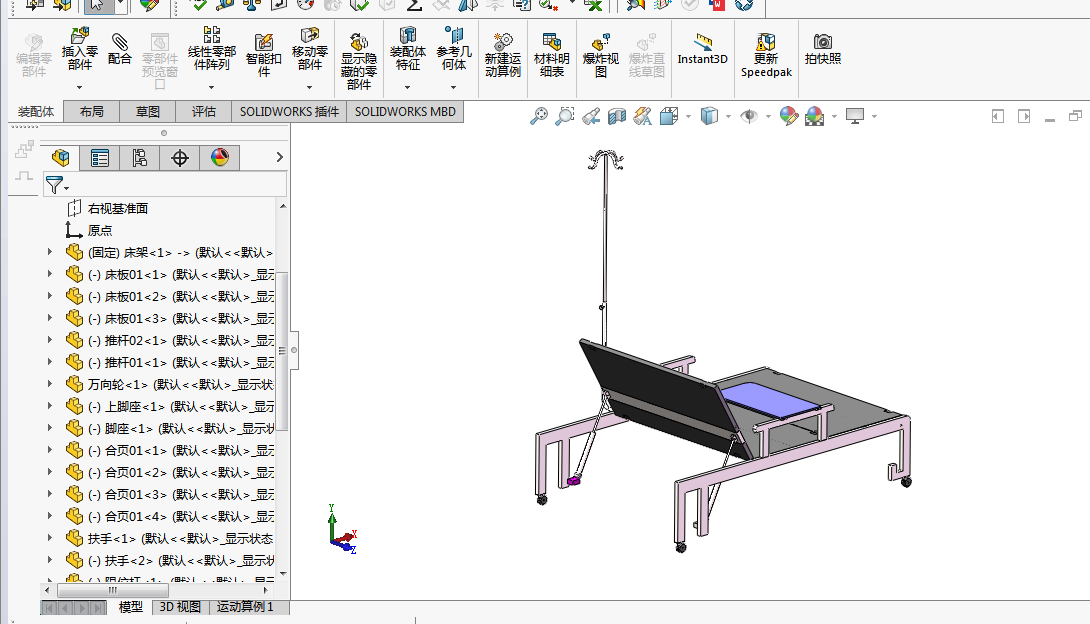
Task: Click the View Settings monitor icon
Action: tap(854, 116)
